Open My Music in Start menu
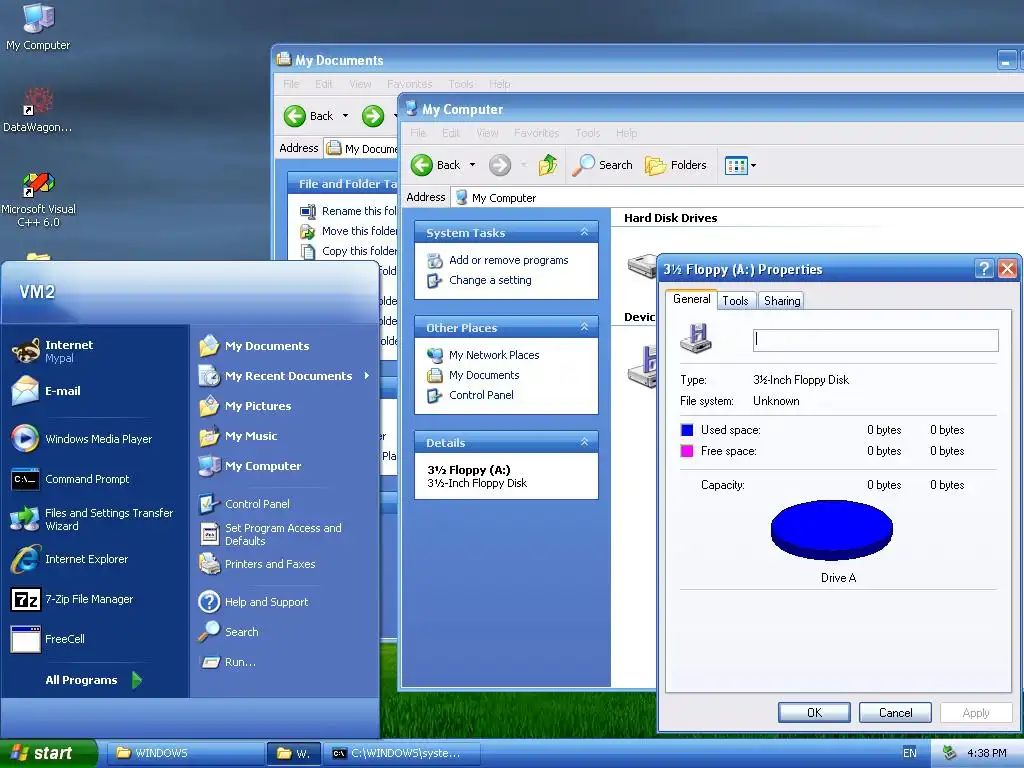 point(238,436)
